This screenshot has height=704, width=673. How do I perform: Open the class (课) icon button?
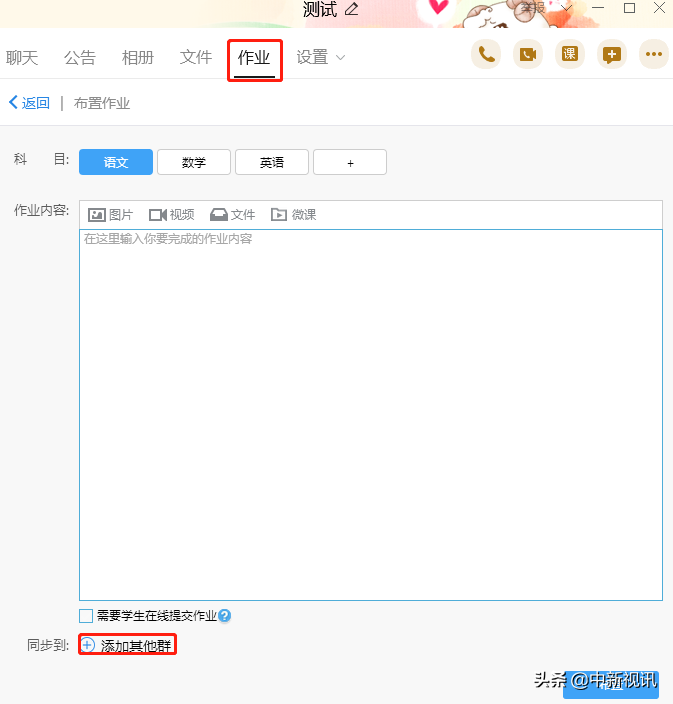point(570,54)
